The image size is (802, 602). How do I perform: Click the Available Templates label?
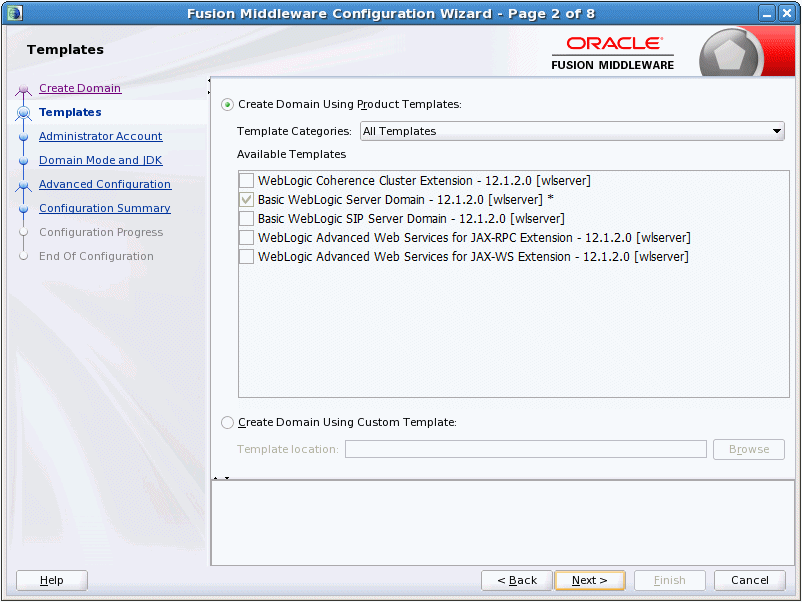click(x=292, y=154)
